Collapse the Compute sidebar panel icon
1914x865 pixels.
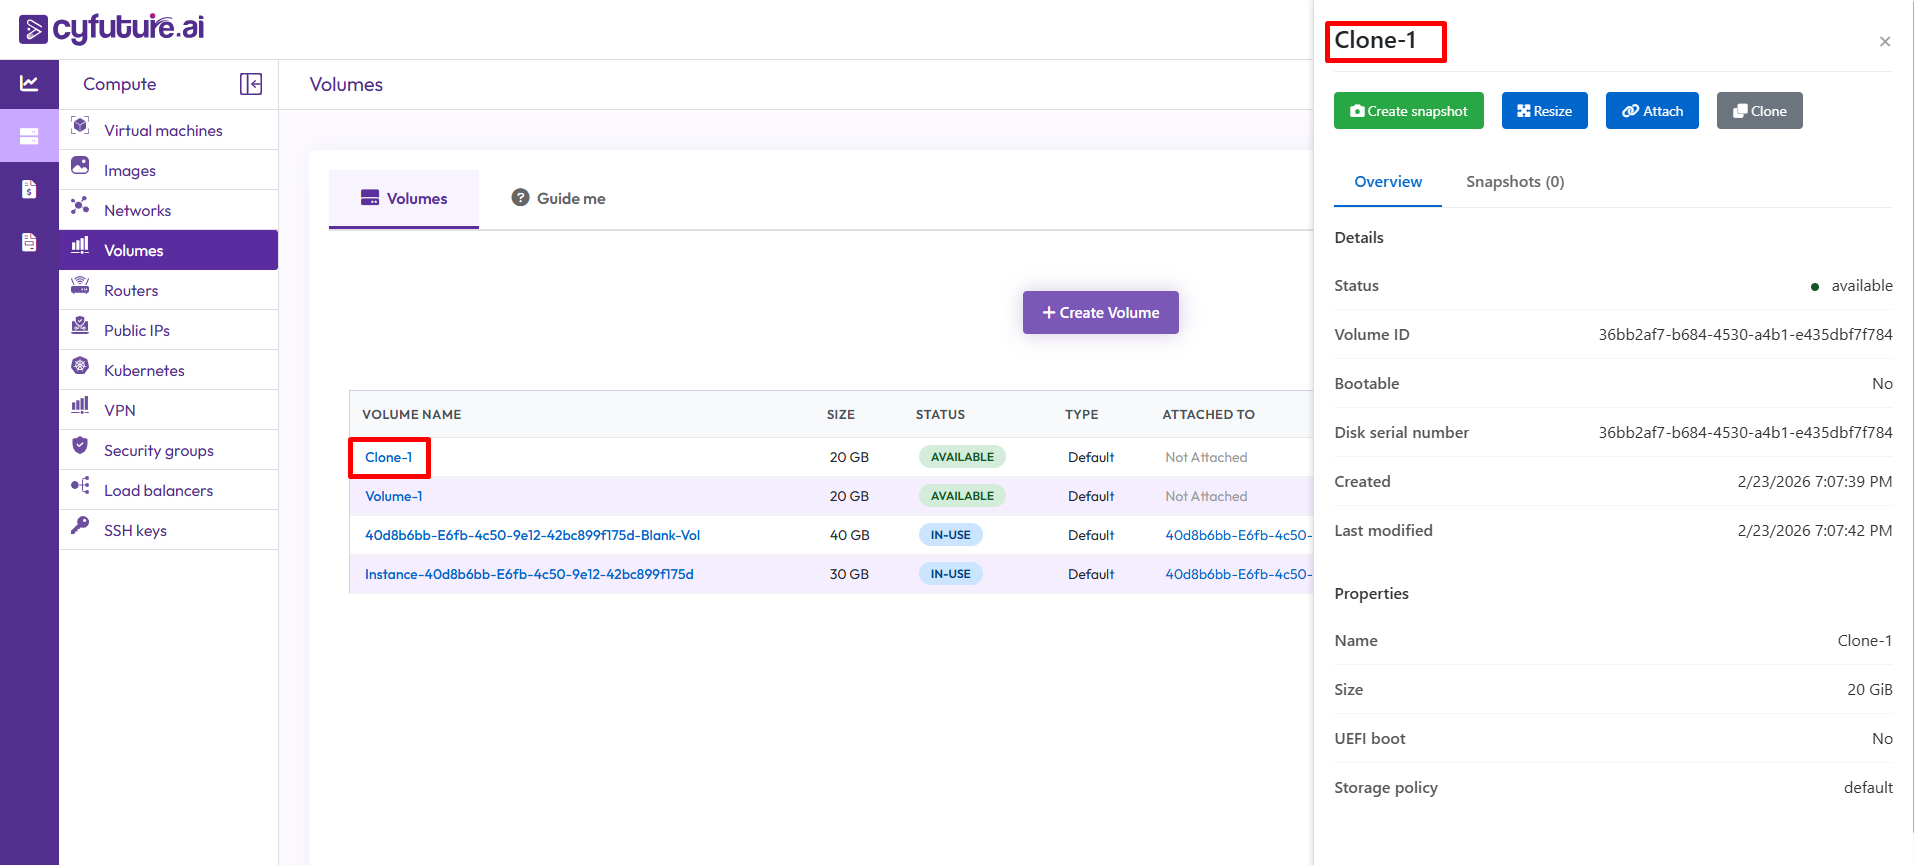(x=251, y=84)
